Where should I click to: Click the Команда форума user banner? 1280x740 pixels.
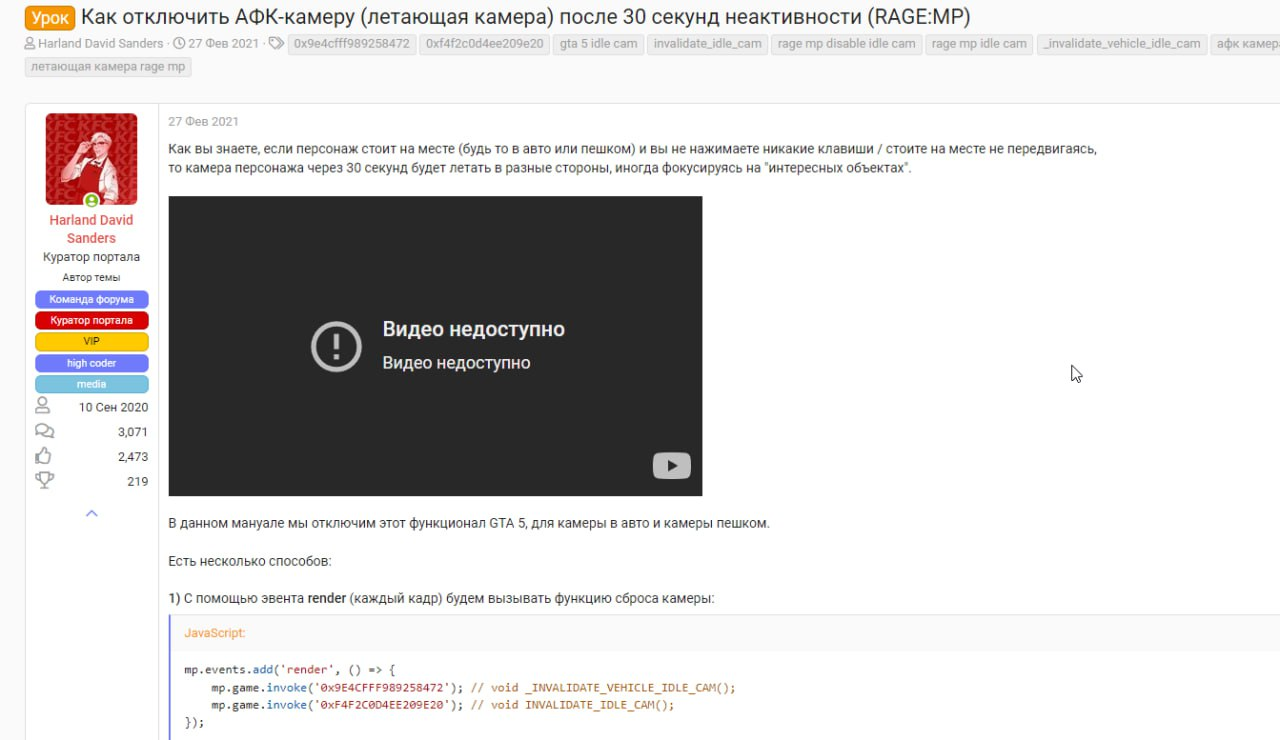92,299
